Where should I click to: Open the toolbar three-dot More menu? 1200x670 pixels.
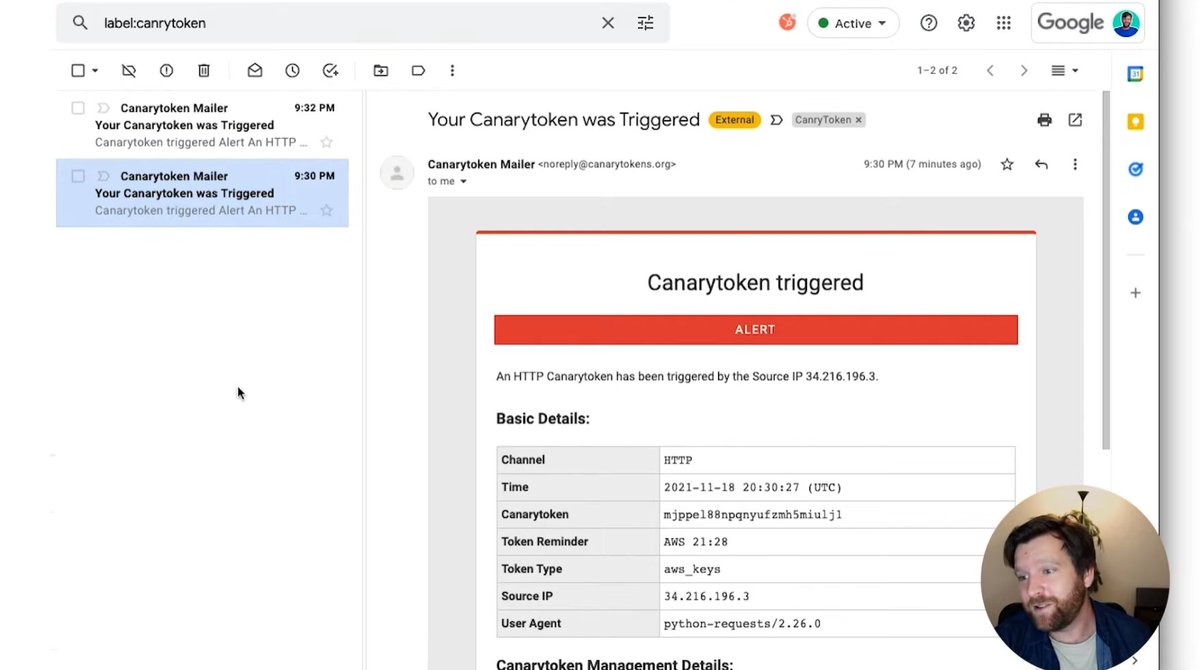pyautogui.click(x=452, y=71)
